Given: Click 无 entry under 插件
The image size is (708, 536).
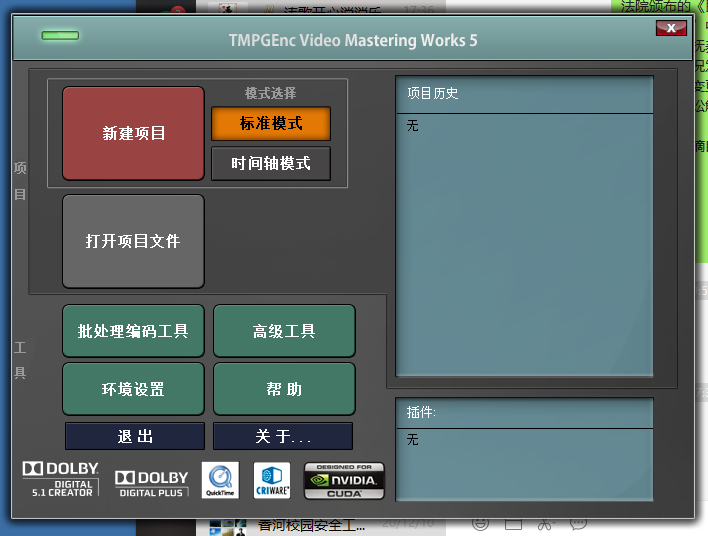Looking at the screenshot, I should pyautogui.click(x=412, y=439).
